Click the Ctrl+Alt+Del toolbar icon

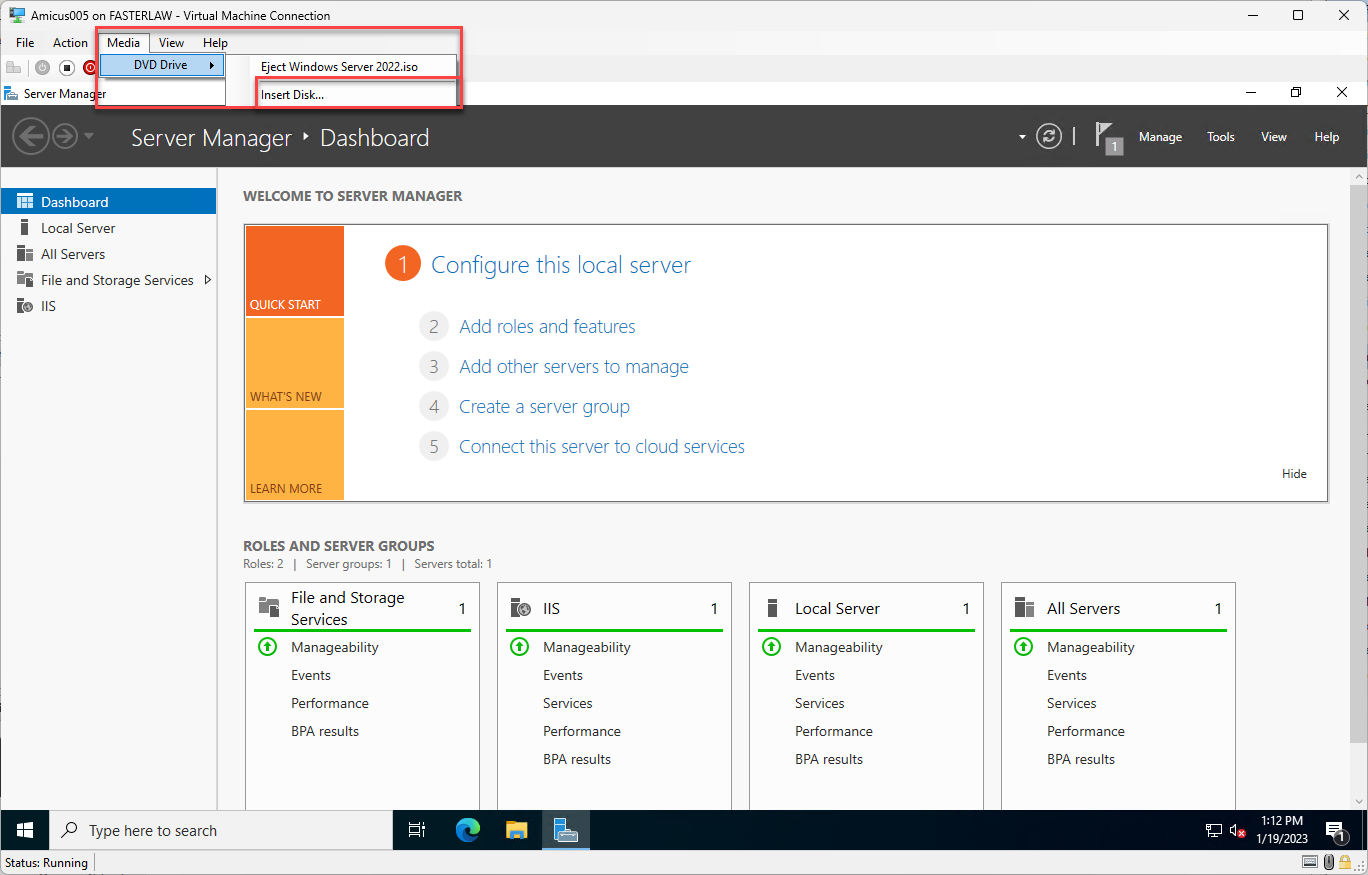point(13,68)
